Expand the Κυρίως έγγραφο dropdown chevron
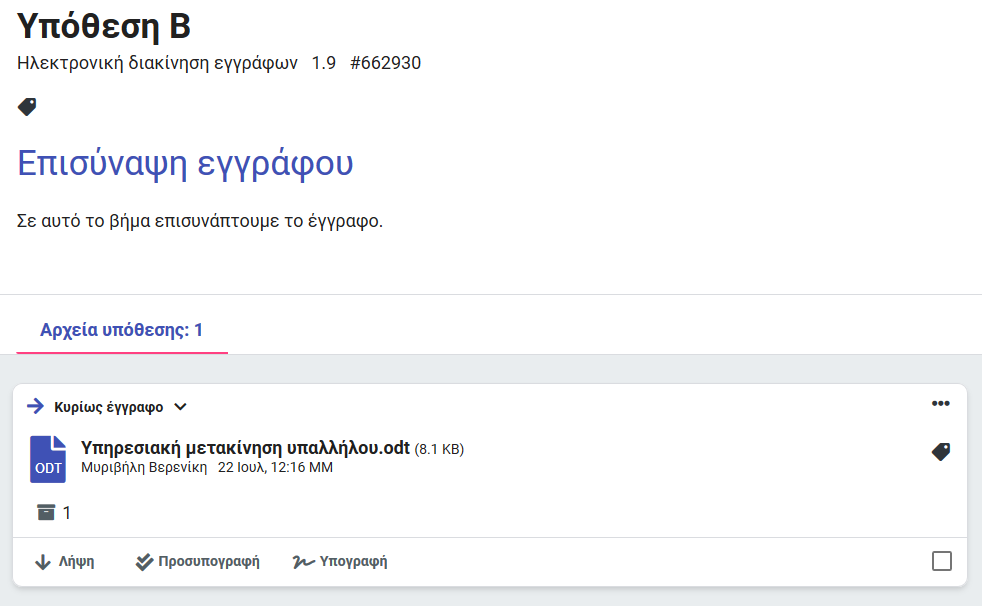This screenshot has width=982, height=606. (180, 407)
